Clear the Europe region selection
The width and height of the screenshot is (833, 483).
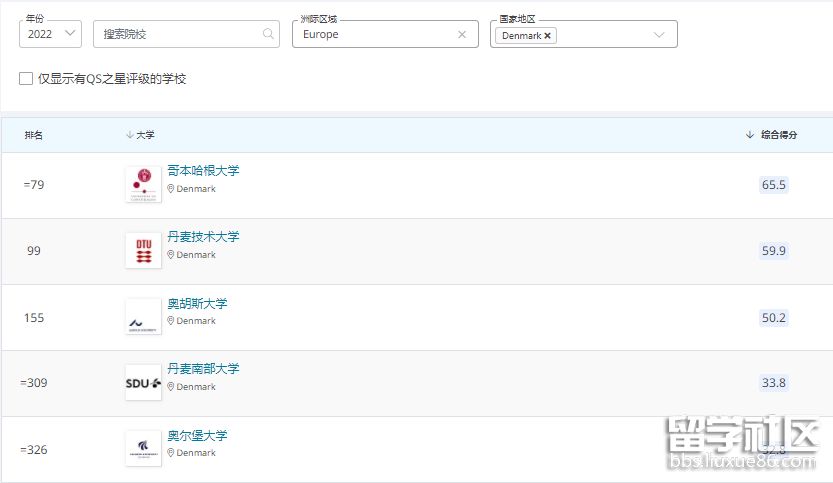coord(462,35)
